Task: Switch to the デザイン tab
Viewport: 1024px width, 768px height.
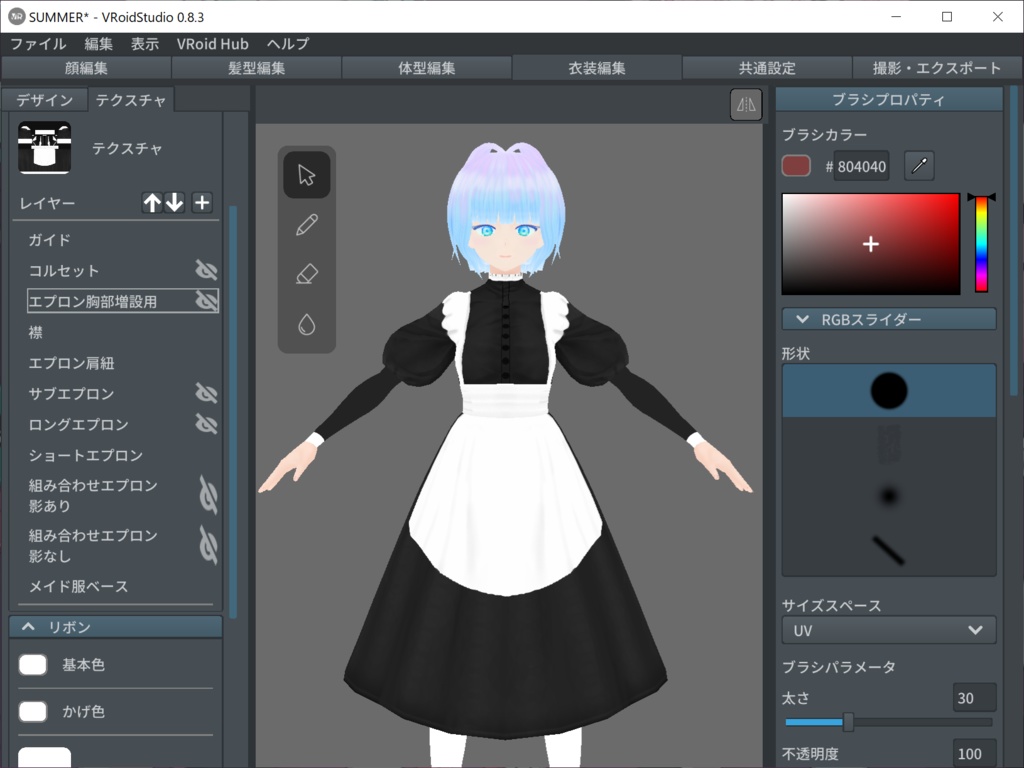Action: pos(44,99)
